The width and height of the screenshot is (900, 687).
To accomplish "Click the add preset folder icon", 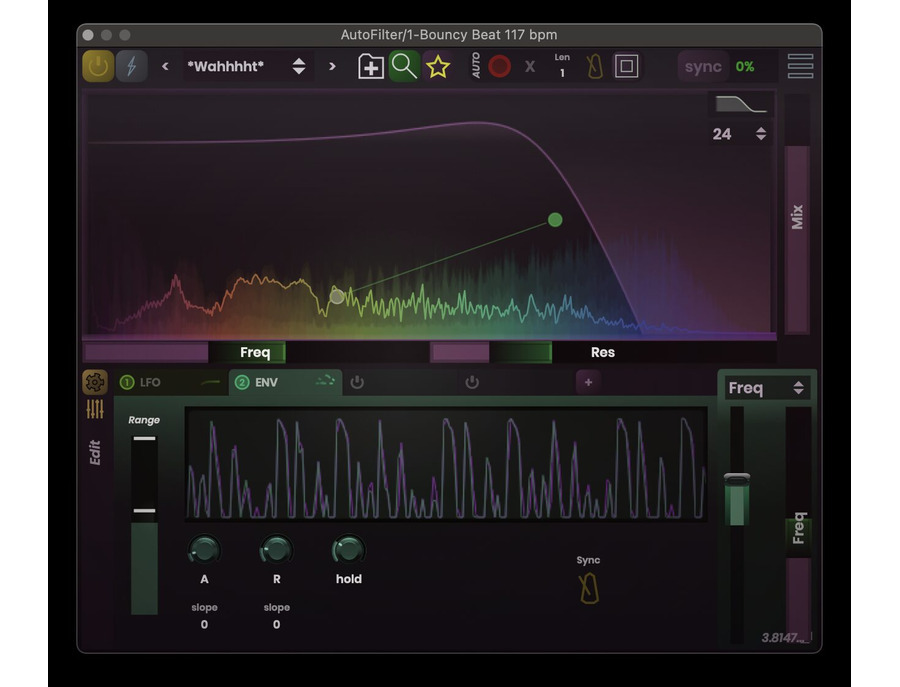I will 371,67.
